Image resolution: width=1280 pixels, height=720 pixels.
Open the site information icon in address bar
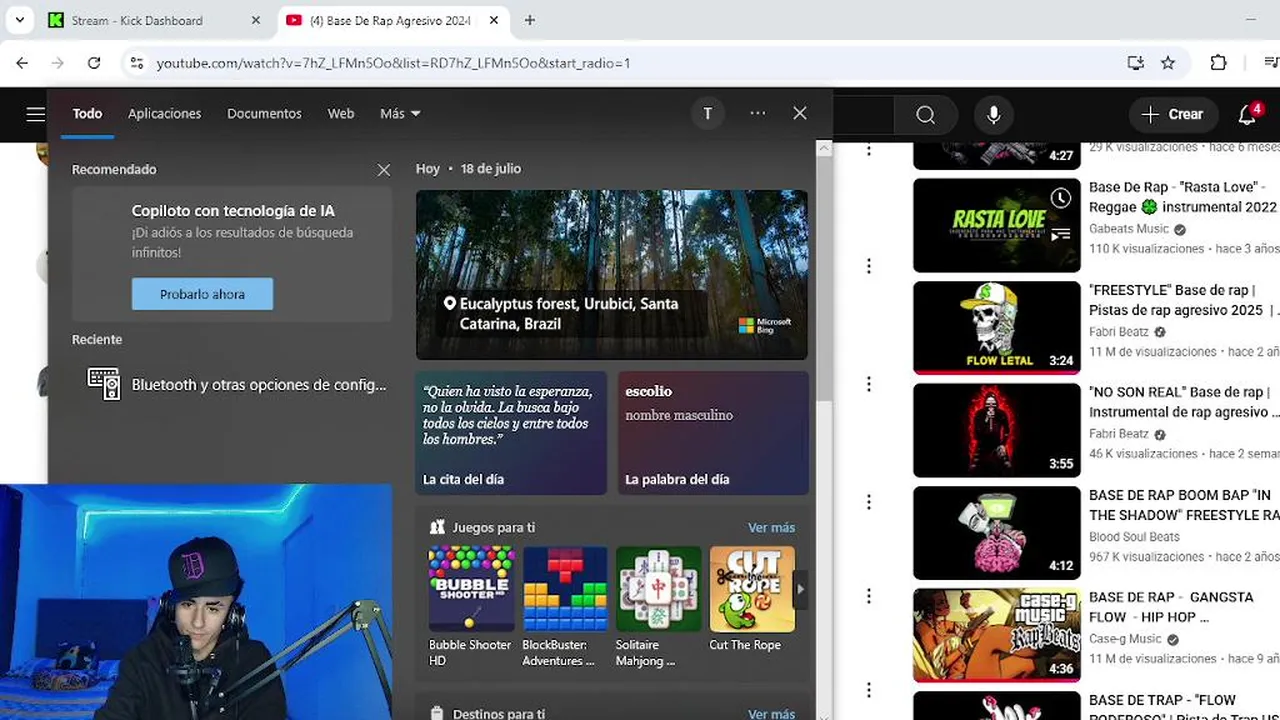click(137, 63)
